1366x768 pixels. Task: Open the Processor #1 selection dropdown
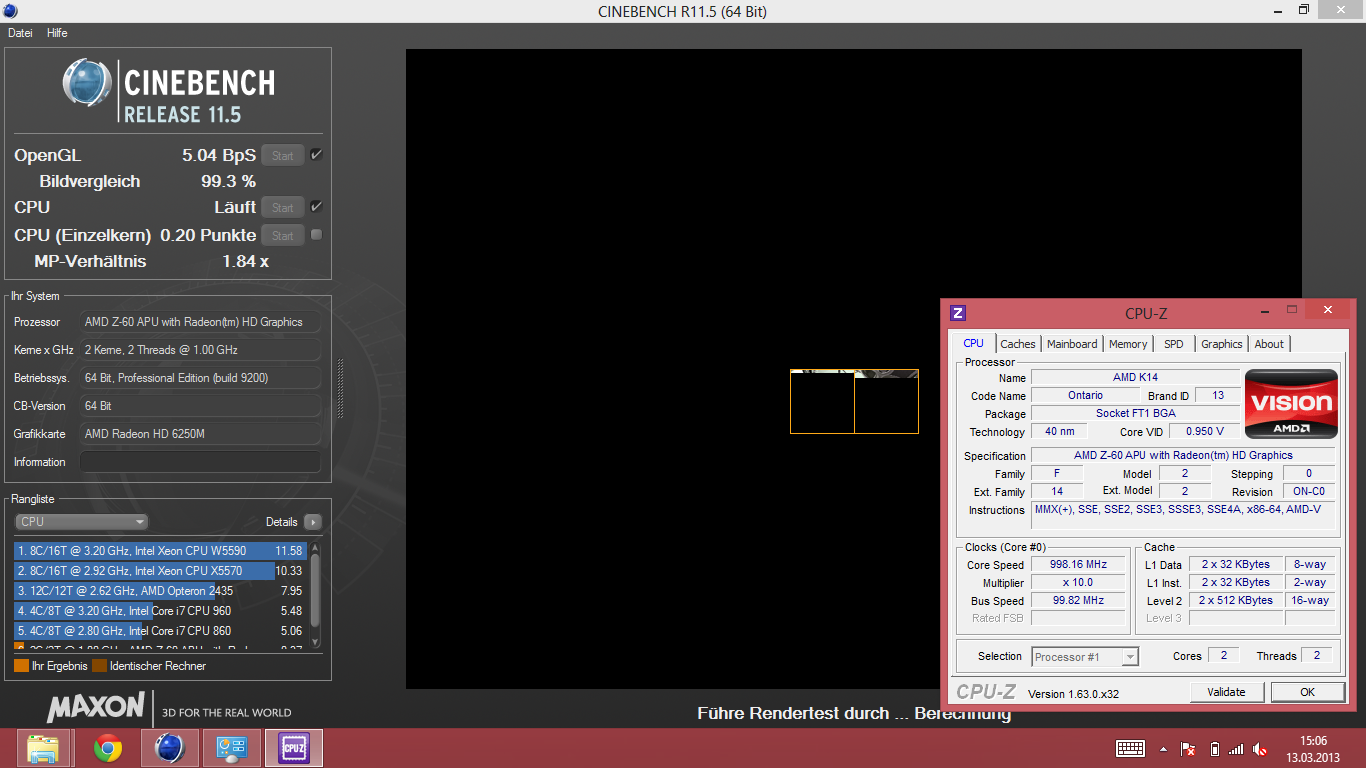[x=1085, y=657]
